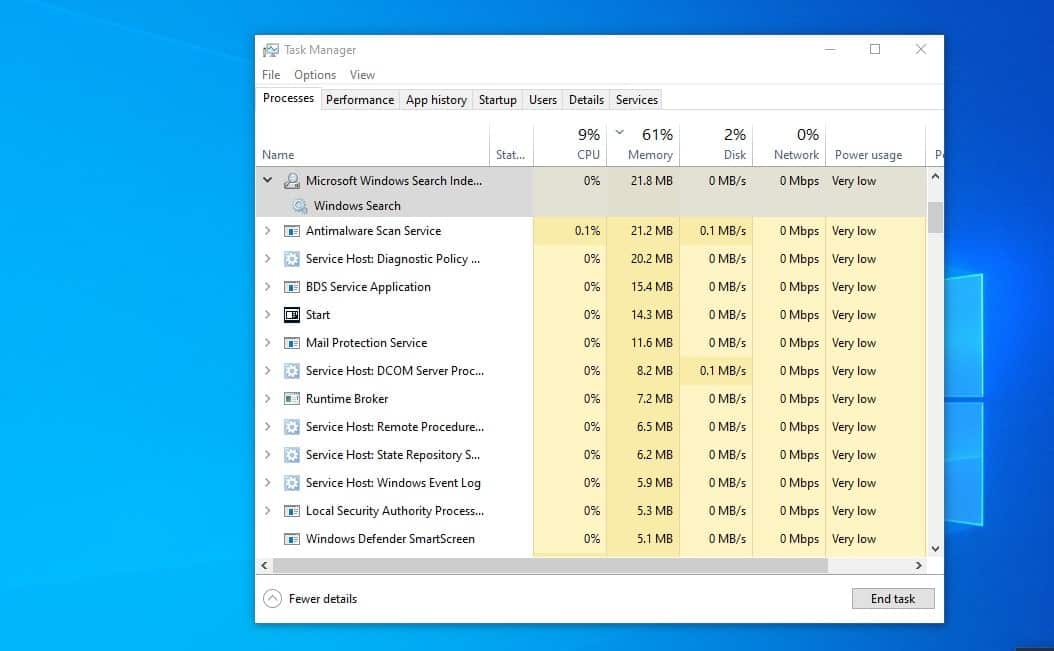Viewport: 1054px width, 651px height.
Task: Open the Details tab
Action: click(x=586, y=100)
